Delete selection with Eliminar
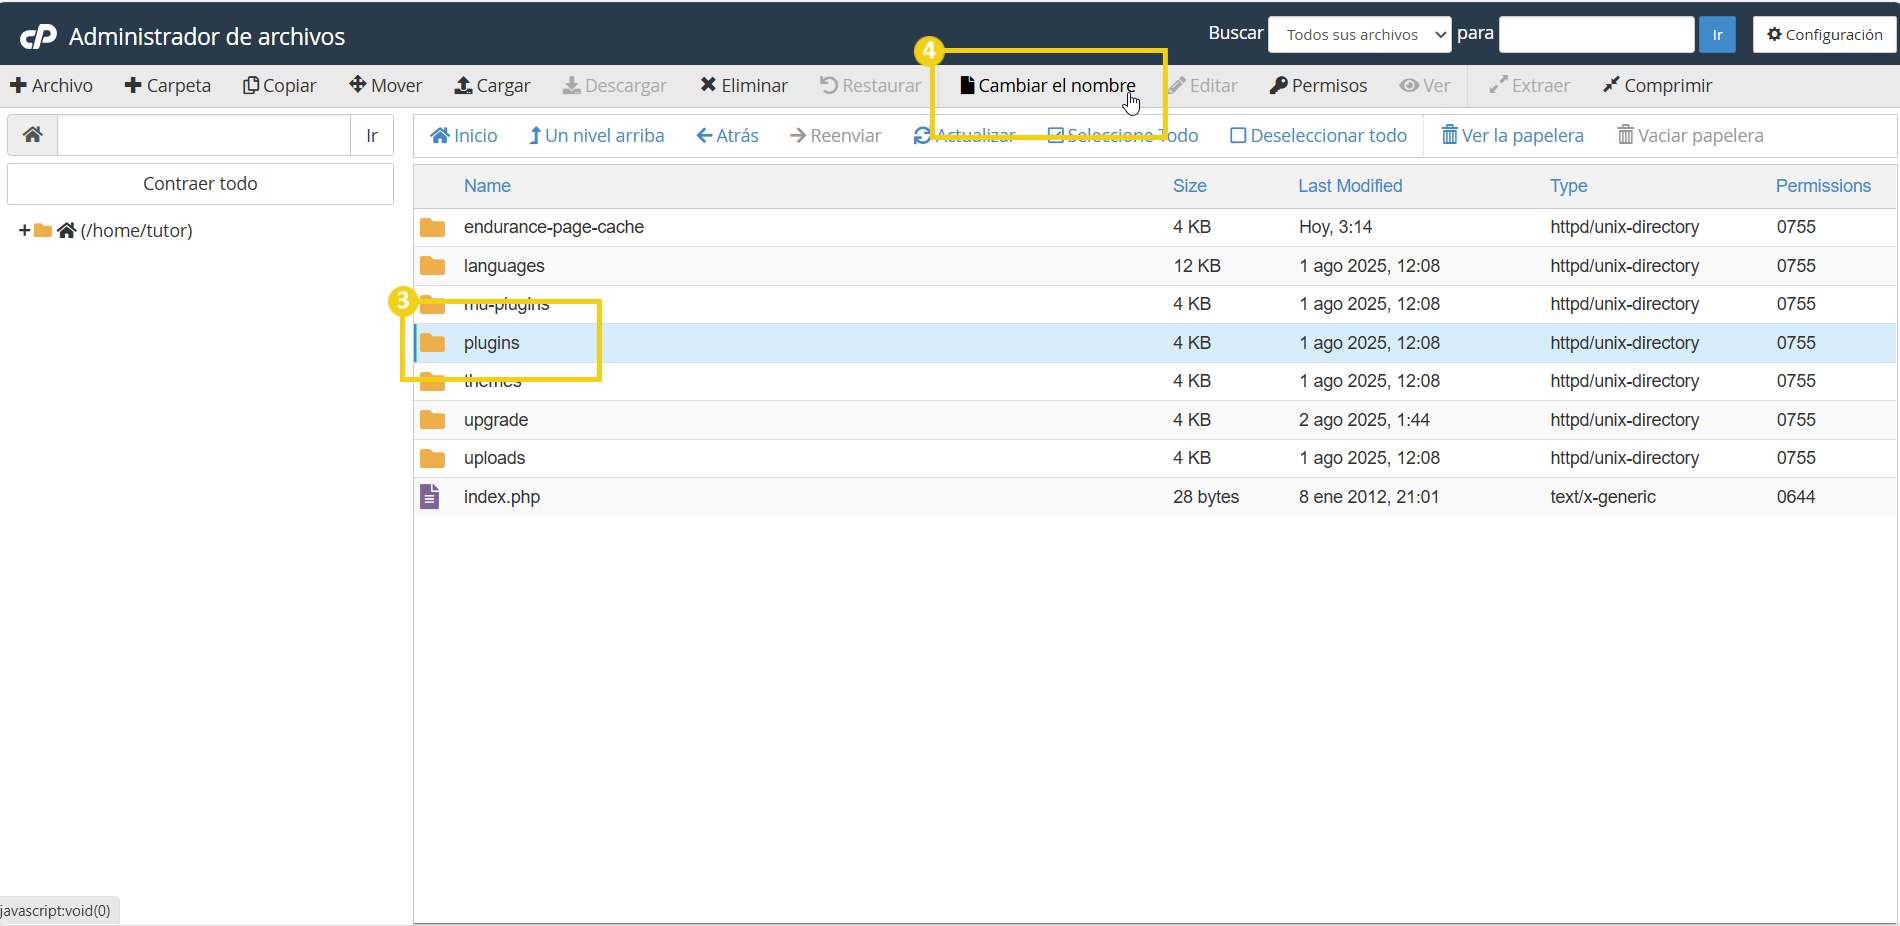 pyautogui.click(x=744, y=86)
